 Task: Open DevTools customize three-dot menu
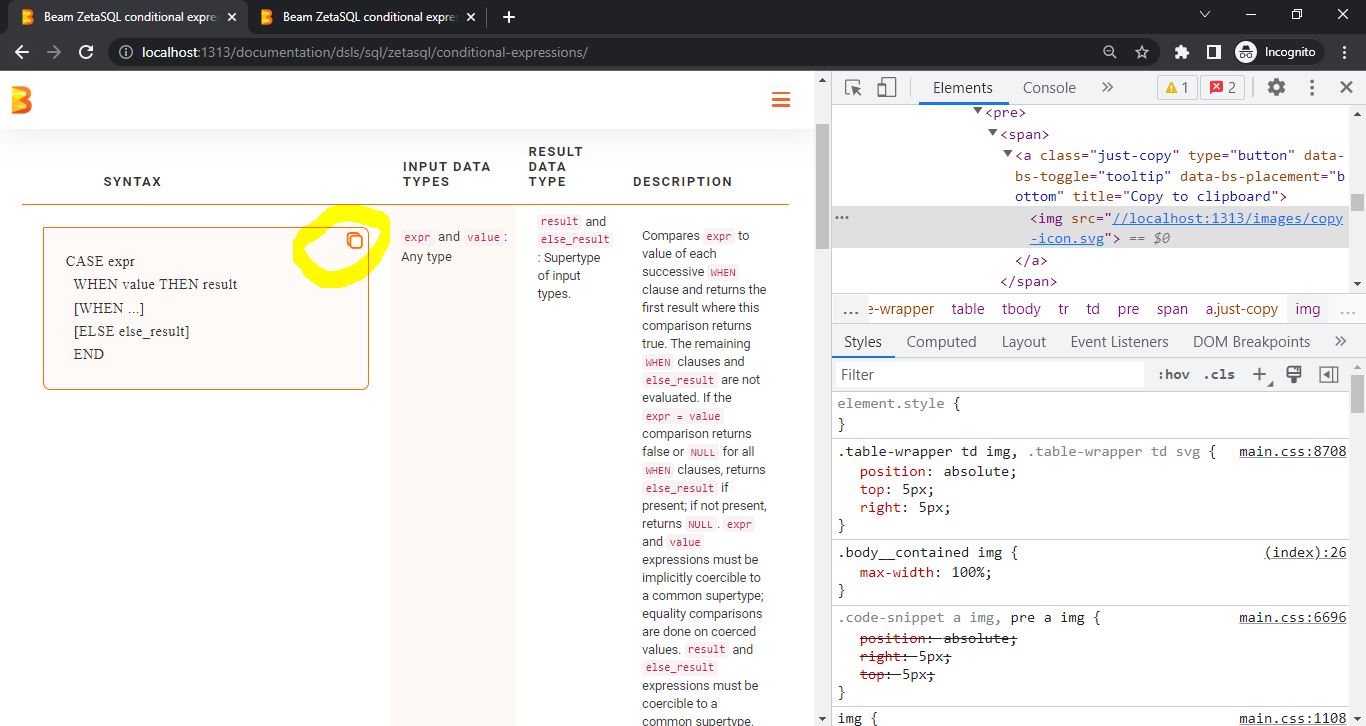click(x=1312, y=88)
